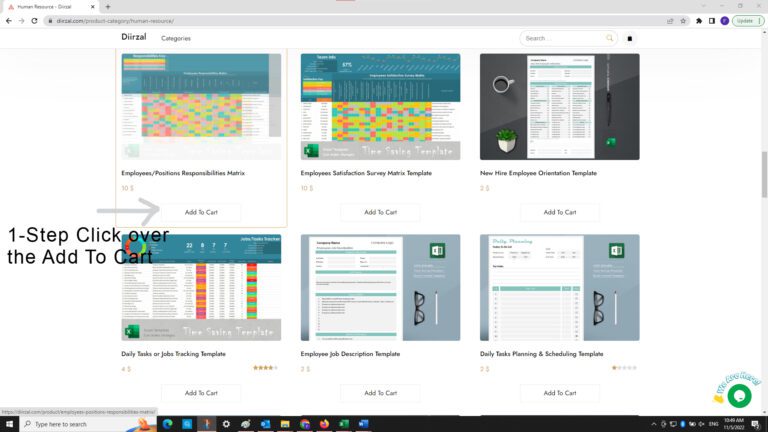The height and width of the screenshot is (432, 768).
Task: Add New Hire Employee Orientation Template to cart
Action: [559, 212]
